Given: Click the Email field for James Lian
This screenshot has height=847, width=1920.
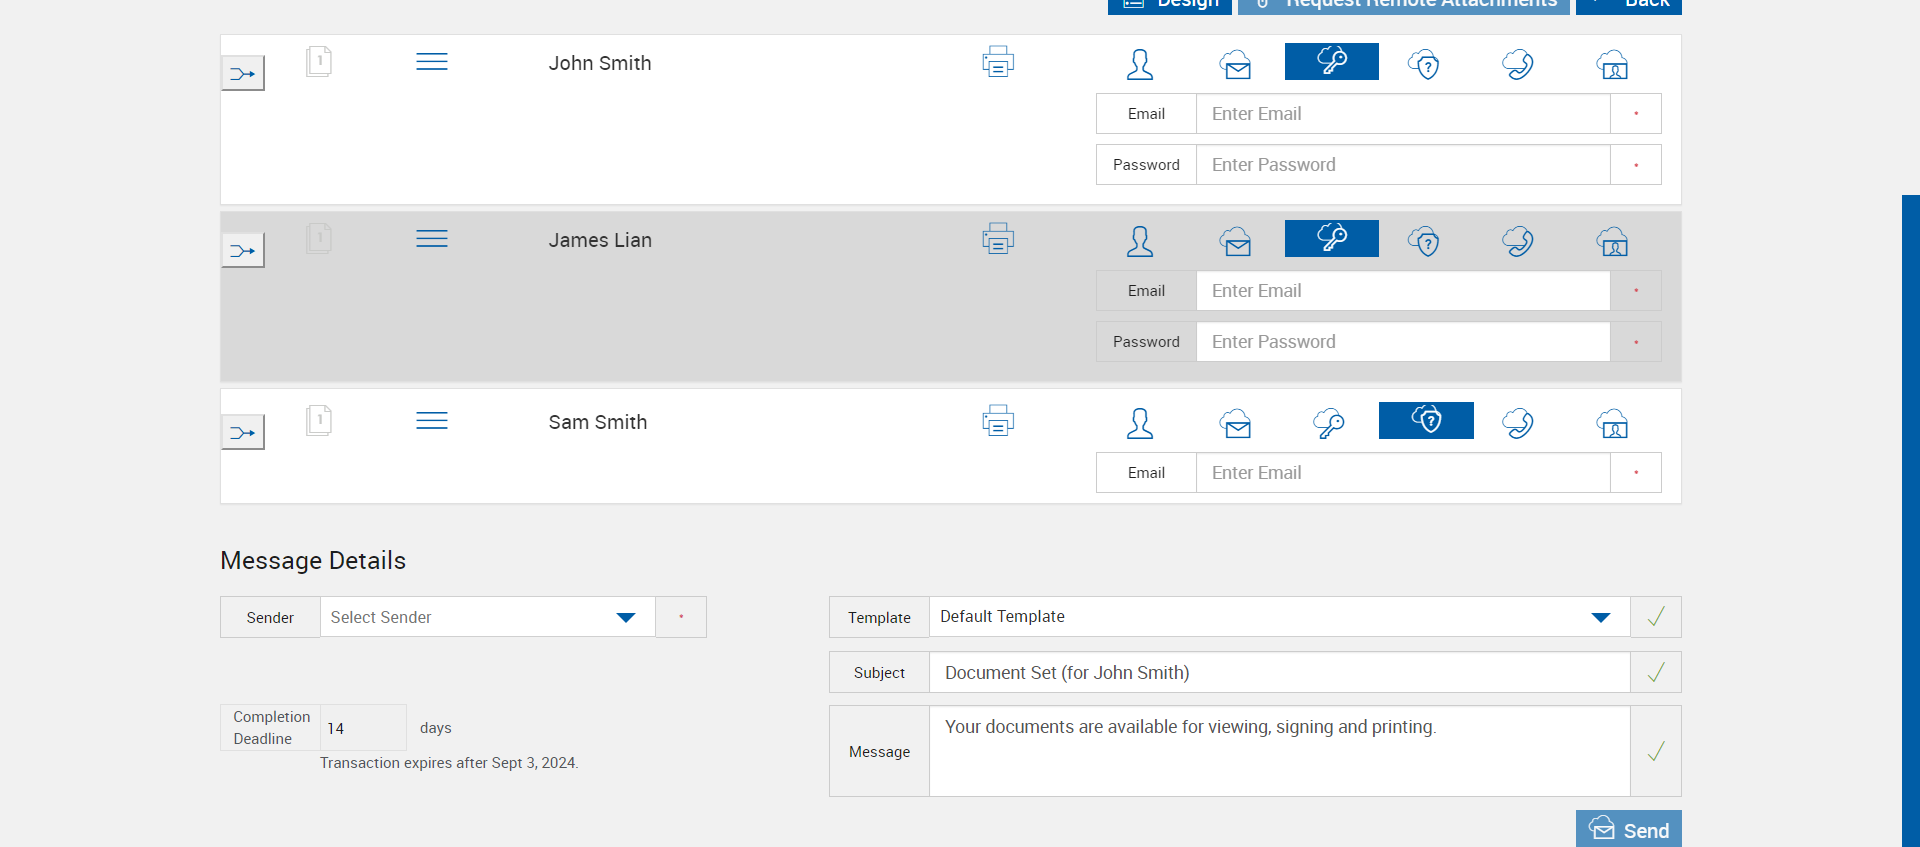Looking at the screenshot, I should (x=1403, y=291).
